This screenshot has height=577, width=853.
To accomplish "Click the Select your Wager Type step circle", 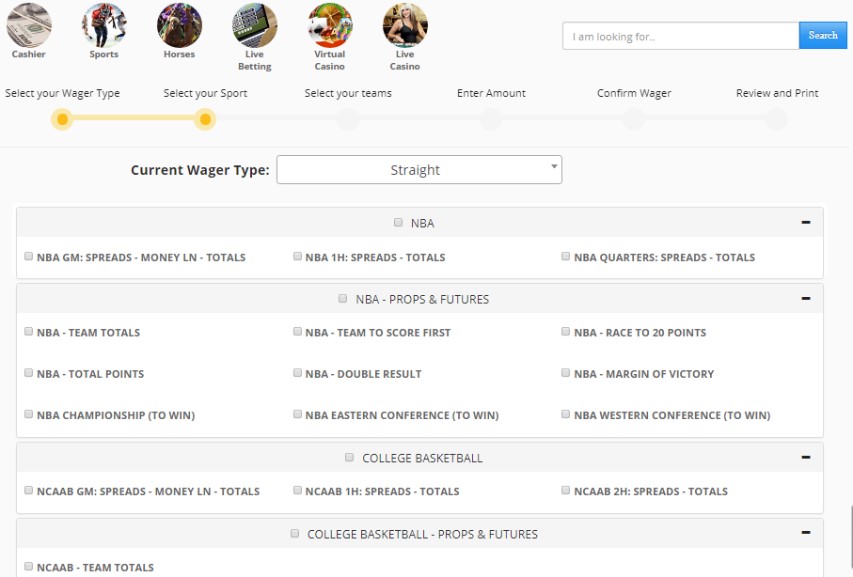I will coord(62,120).
